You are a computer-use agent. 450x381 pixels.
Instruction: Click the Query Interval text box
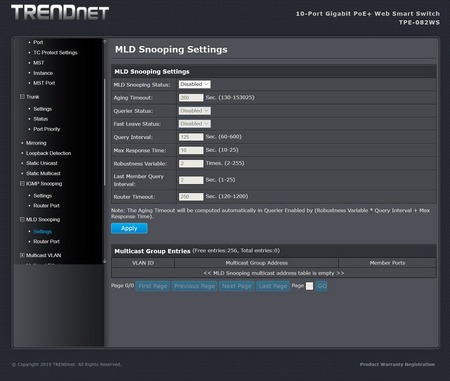(191, 137)
